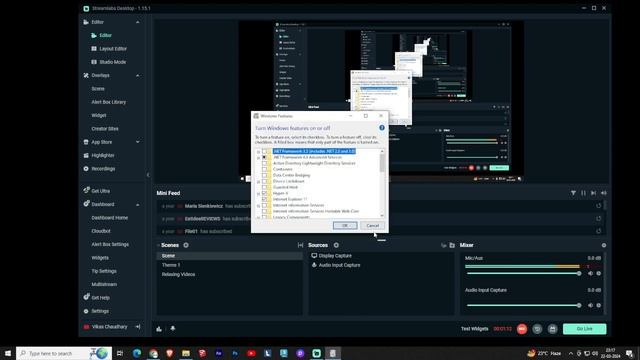This screenshot has height=360, width=640.
Task: Click the Windows Start button
Action: click(7, 353)
